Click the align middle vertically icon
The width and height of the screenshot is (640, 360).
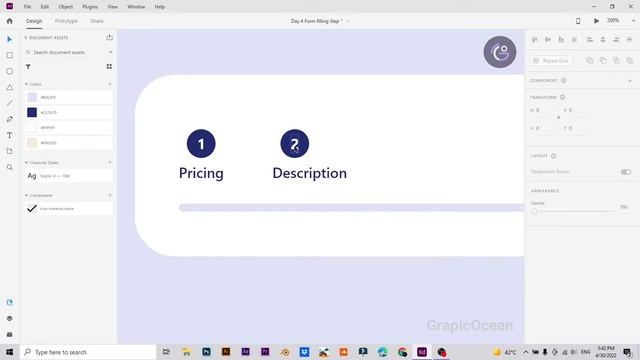tap(548, 39)
